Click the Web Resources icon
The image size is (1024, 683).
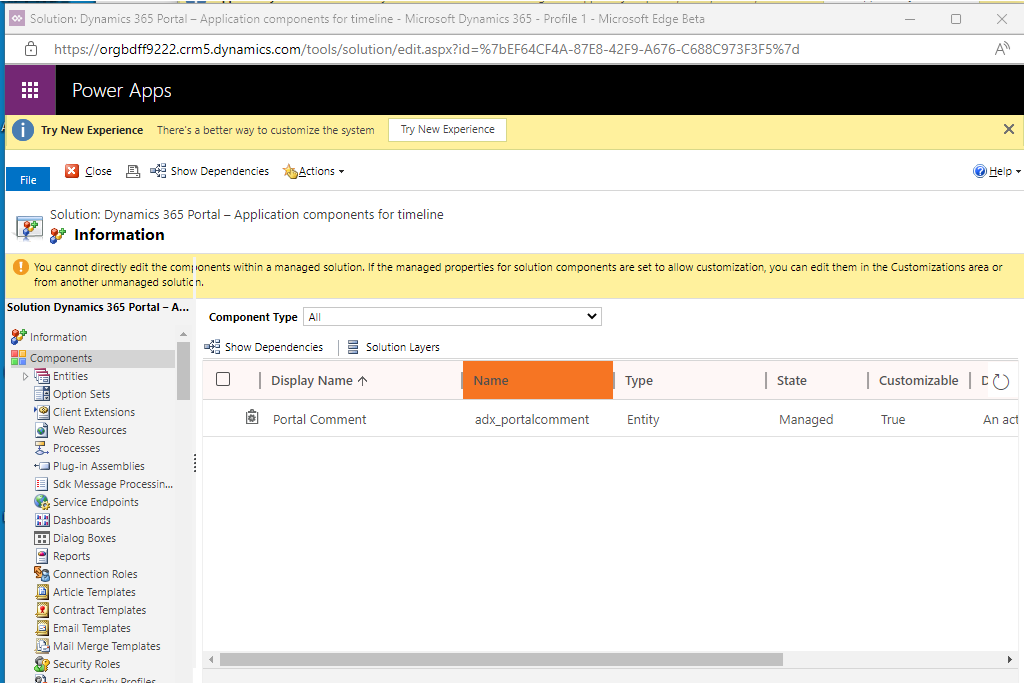pos(42,430)
